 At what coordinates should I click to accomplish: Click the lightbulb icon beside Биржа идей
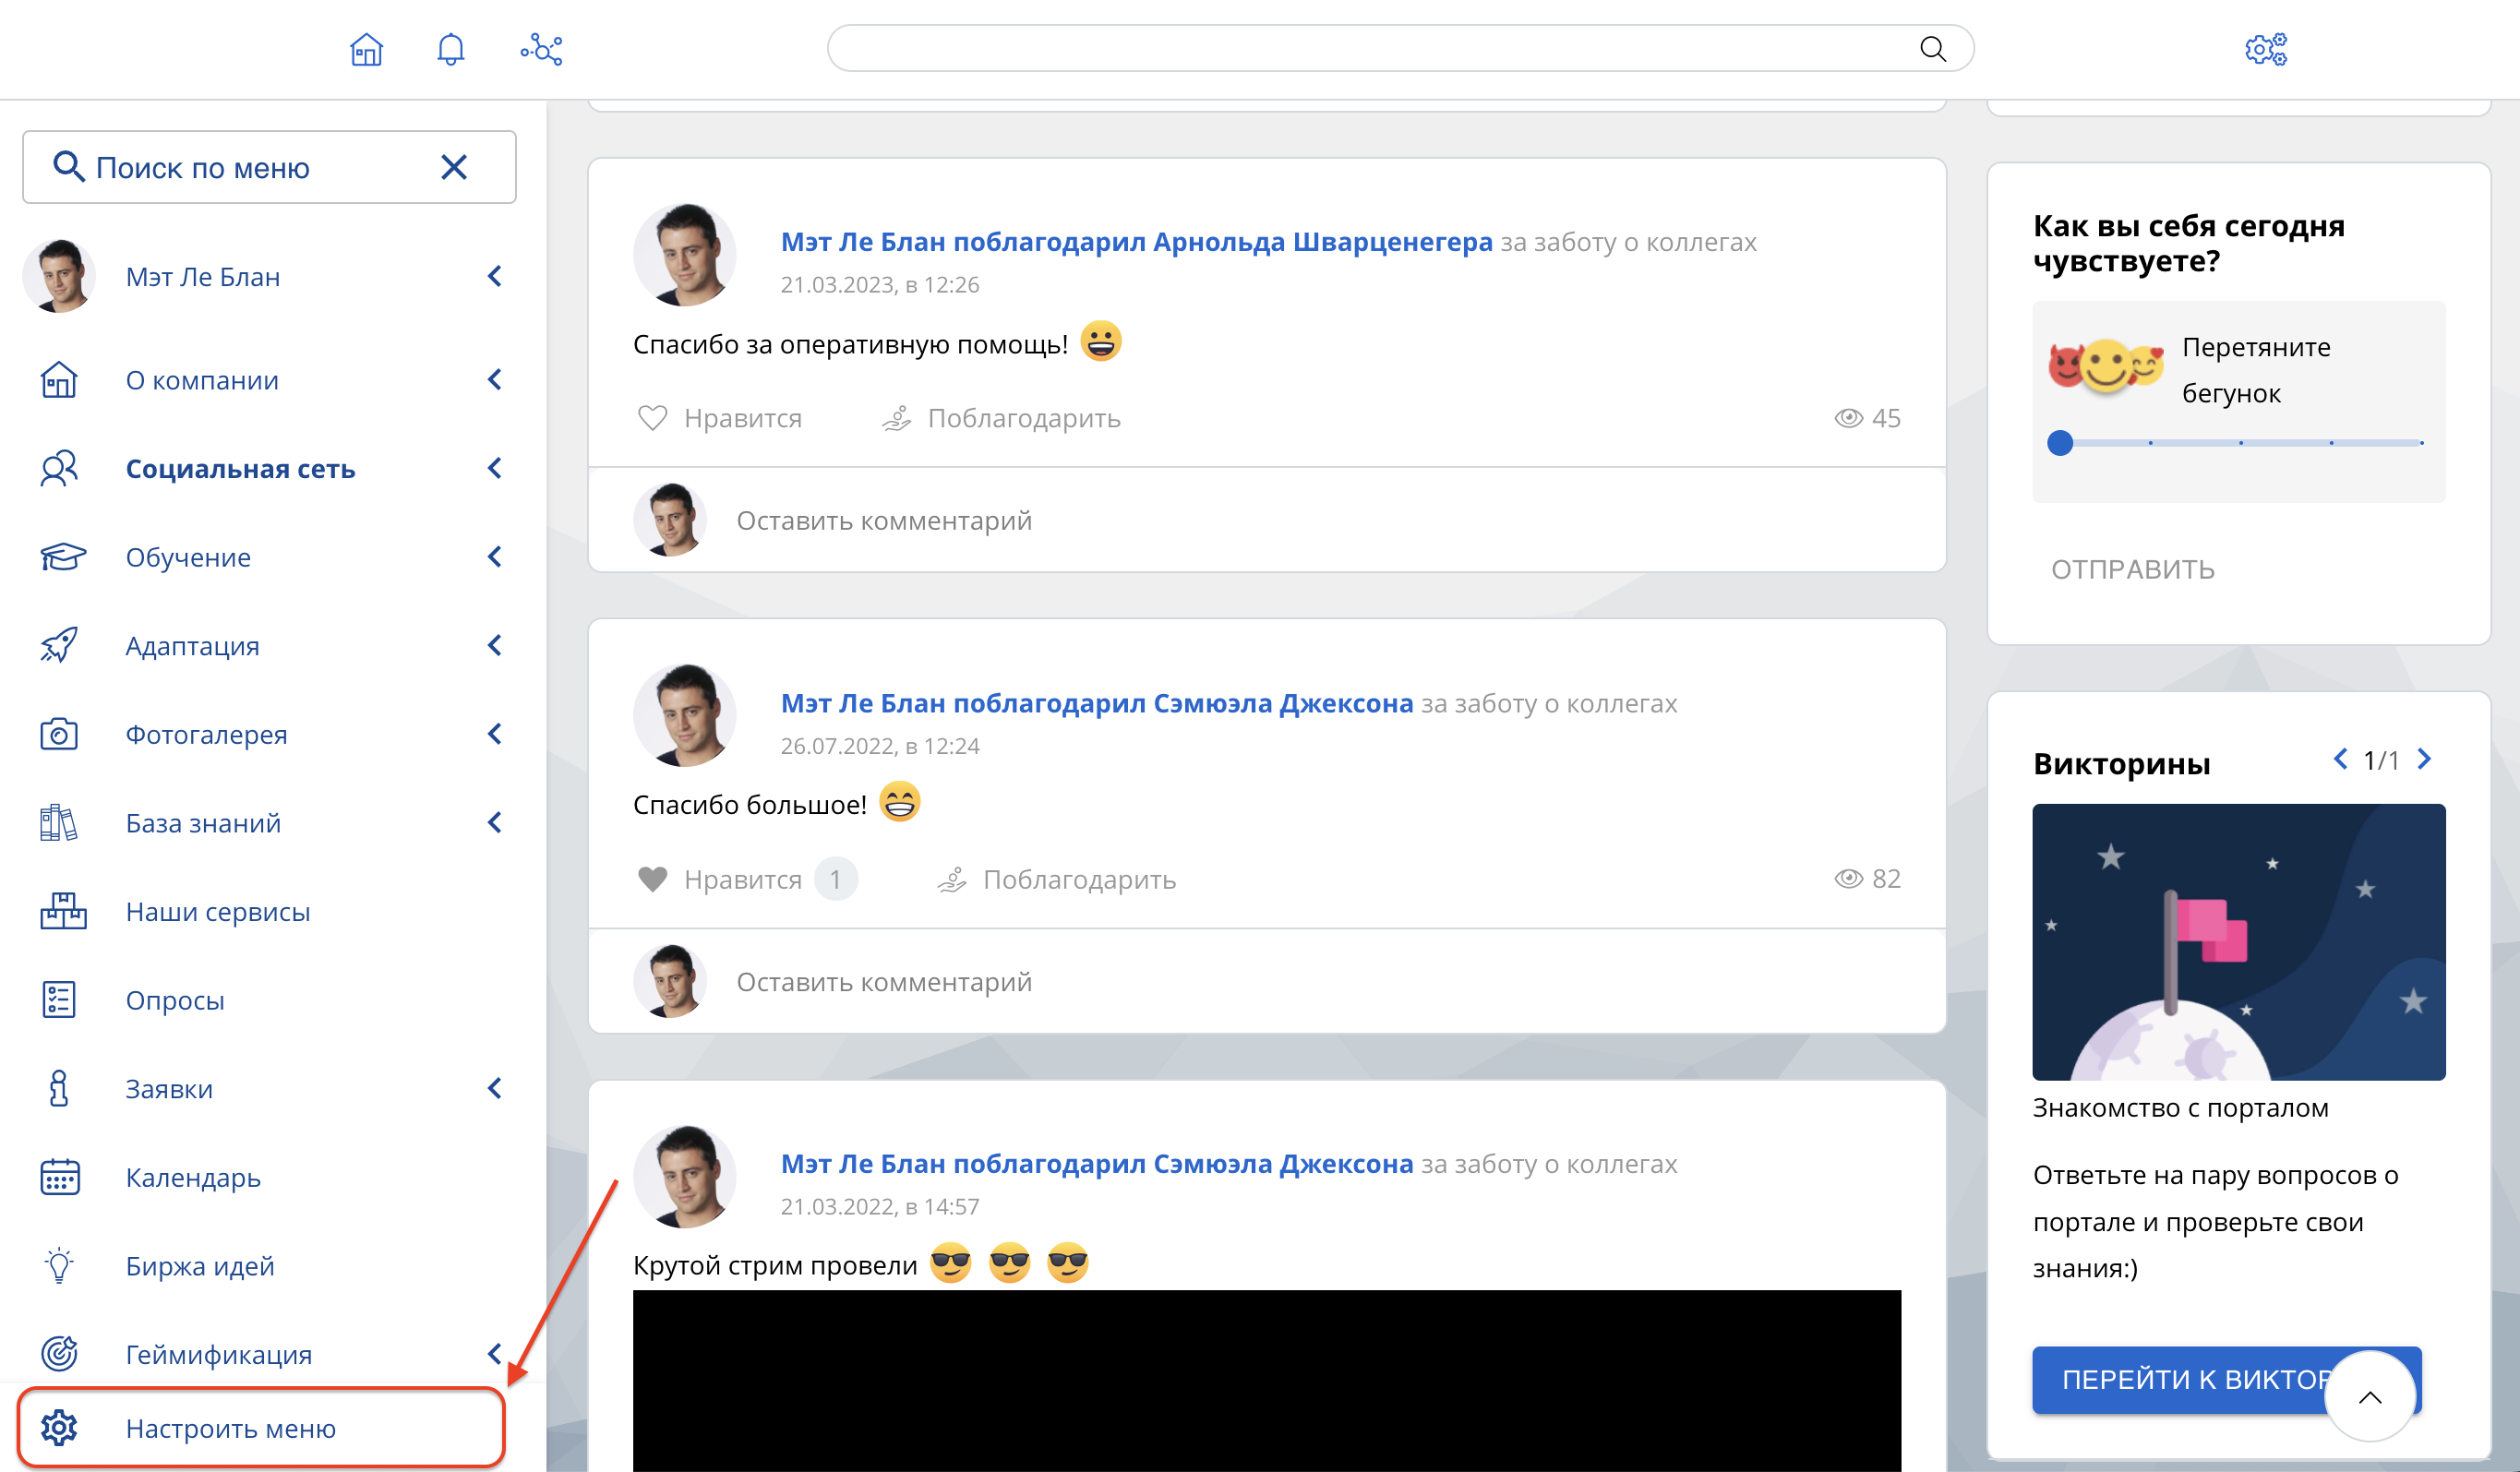(59, 1265)
